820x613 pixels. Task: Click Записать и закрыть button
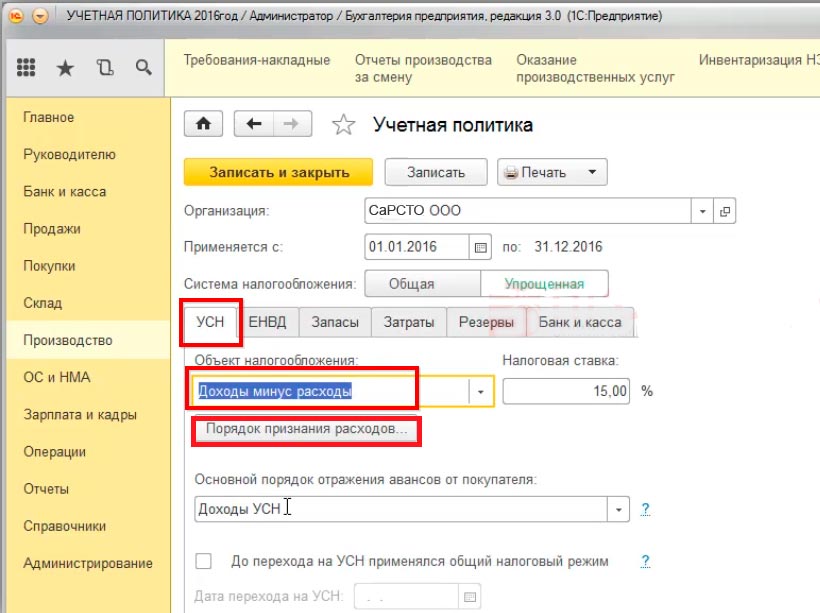pos(279,172)
